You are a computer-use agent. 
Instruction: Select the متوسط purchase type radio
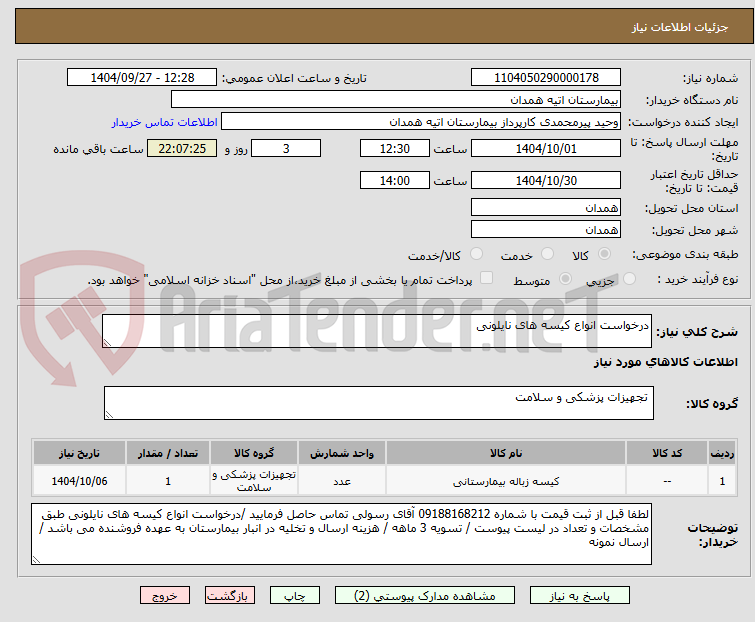[x=565, y=279]
